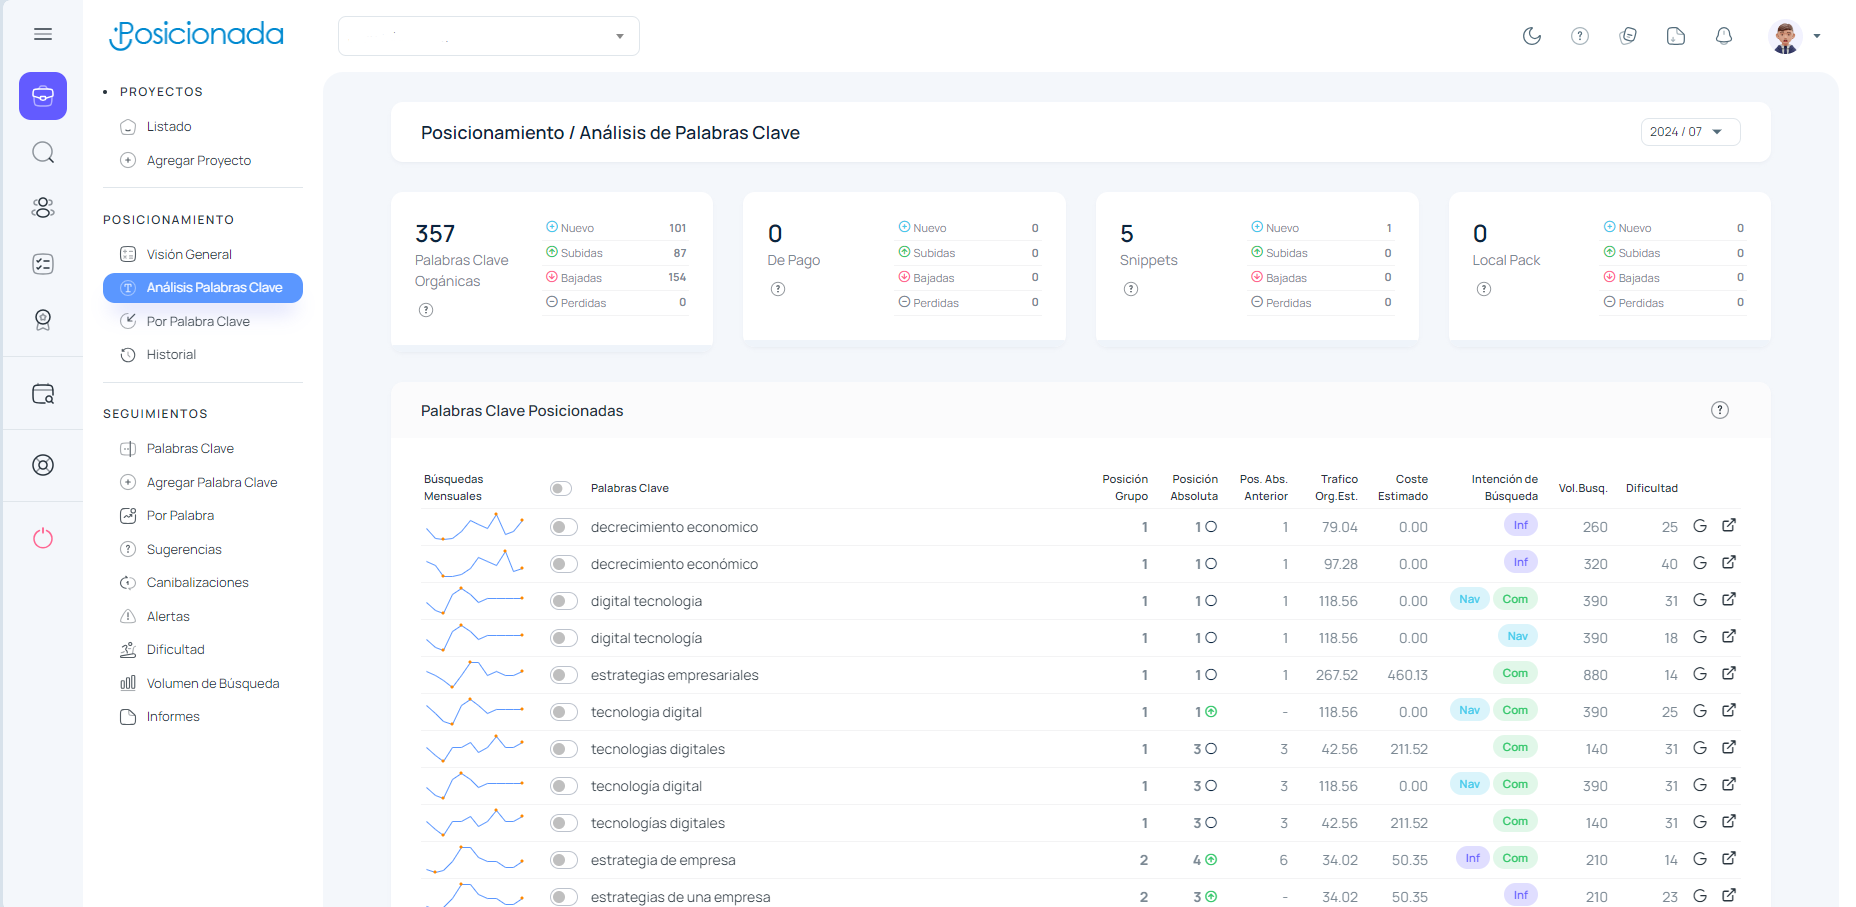Click Nav badge in tecnologia digital position 3 row
1856x907 pixels.
(1469, 784)
